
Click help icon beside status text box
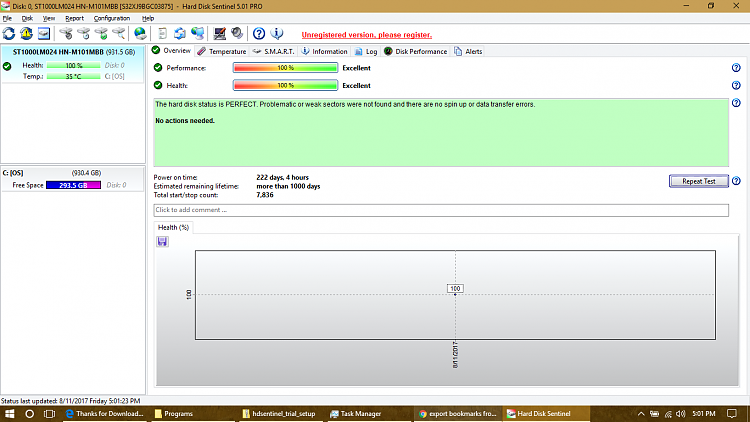coord(736,103)
